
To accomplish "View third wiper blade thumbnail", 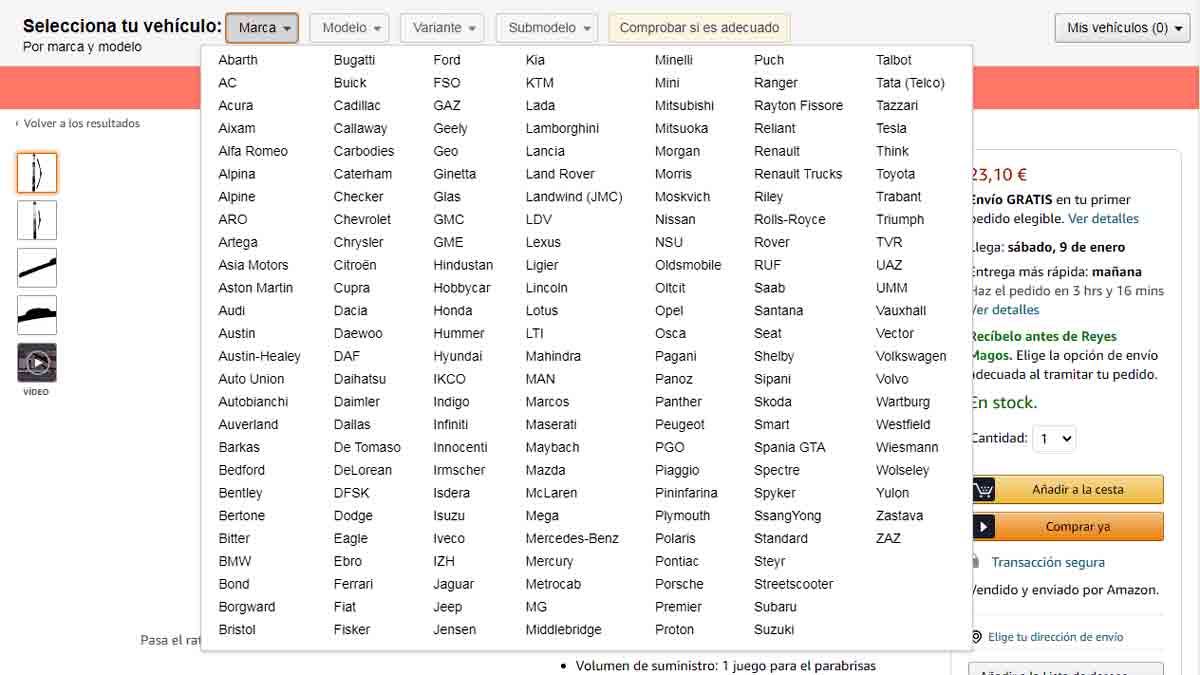I will tap(37, 268).
